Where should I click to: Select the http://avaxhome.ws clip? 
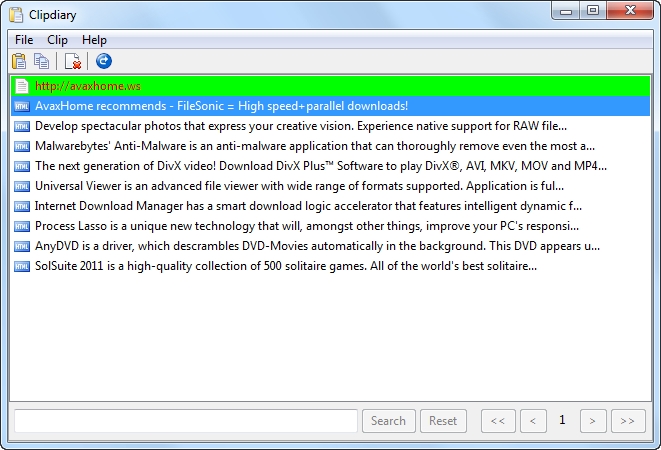[x=330, y=86]
